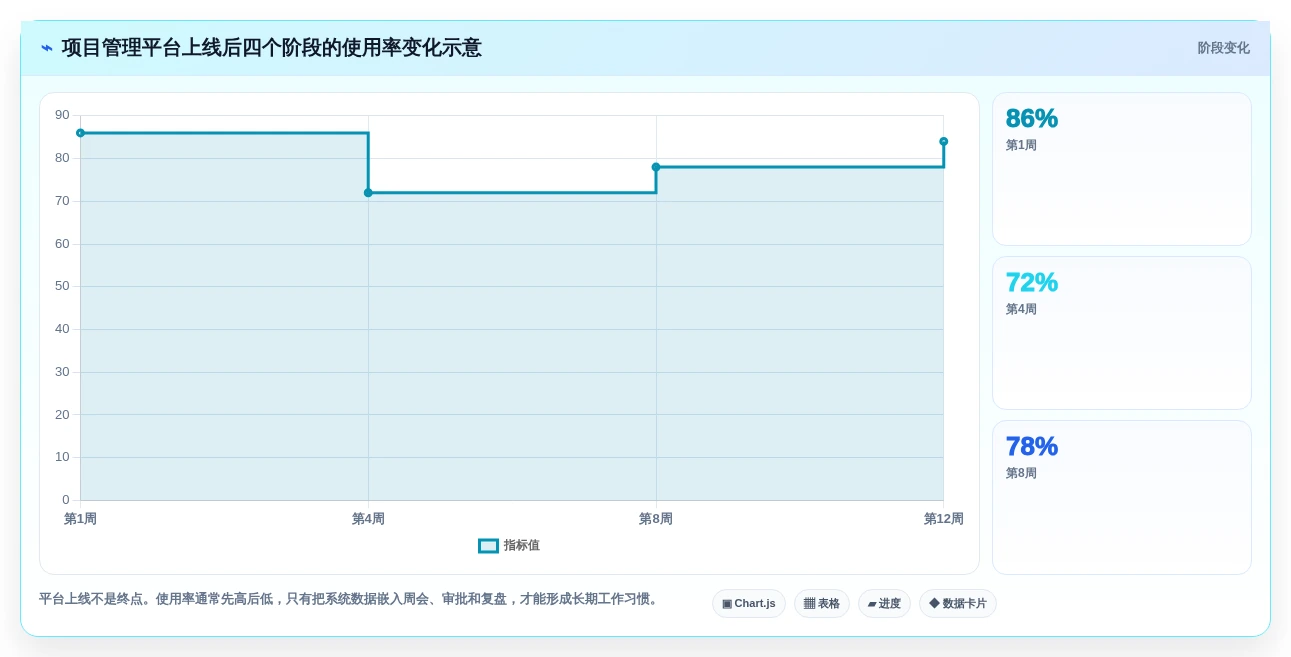This screenshot has height=657, width=1291.
Task: Click the chart data point at 第8周
Action: (x=656, y=167)
